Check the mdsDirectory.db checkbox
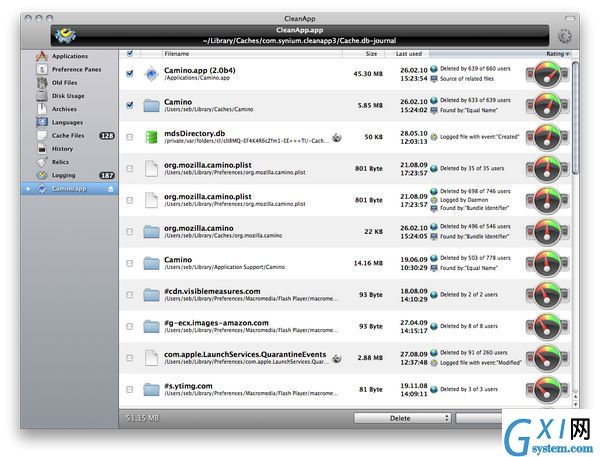 (x=130, y=137)
